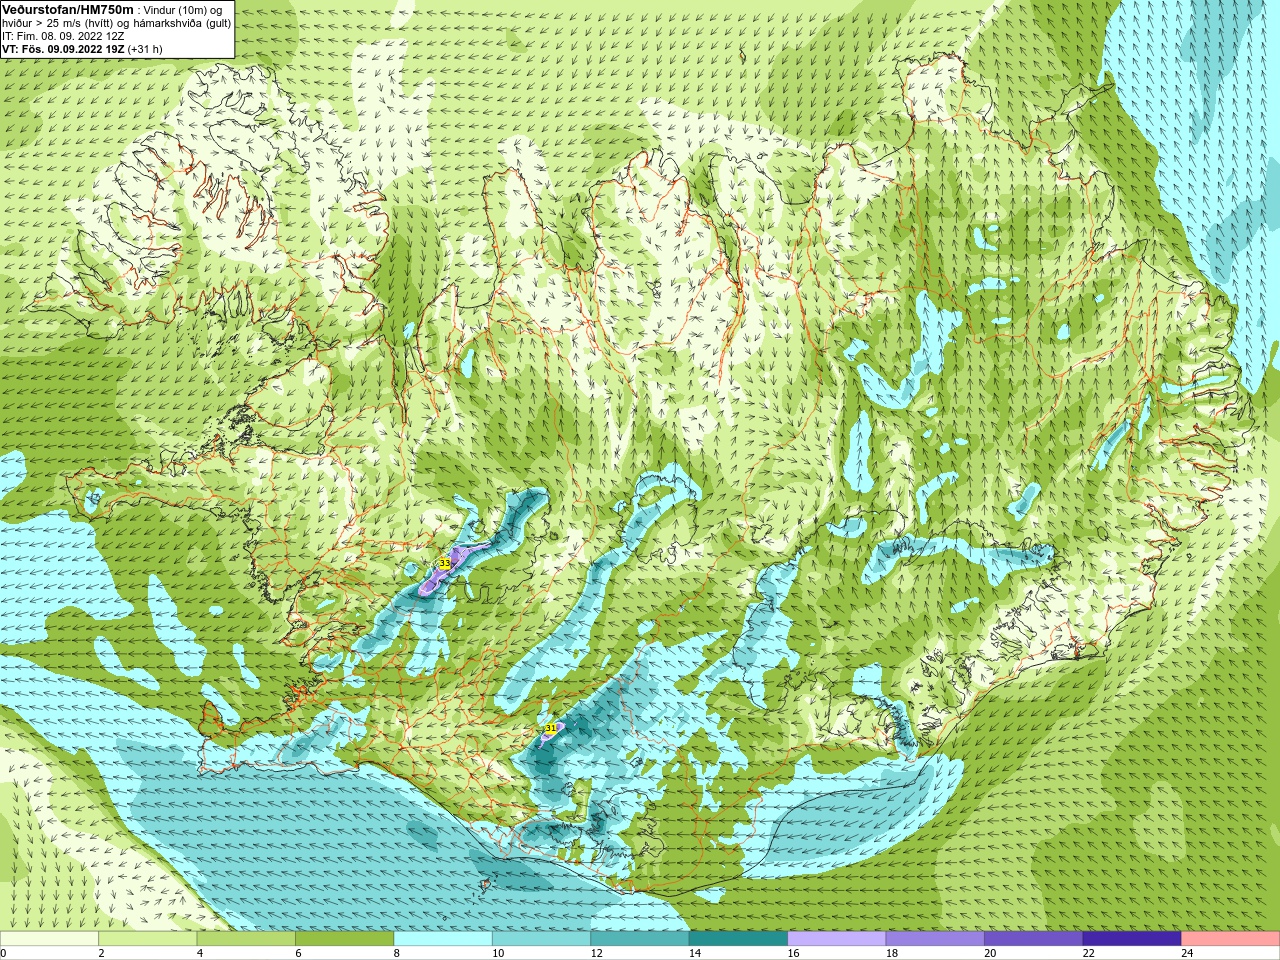Viewport: 1280px width, 960px height.
Task: Click the legend scale label '6'
Action: click(x=298, y=953)
